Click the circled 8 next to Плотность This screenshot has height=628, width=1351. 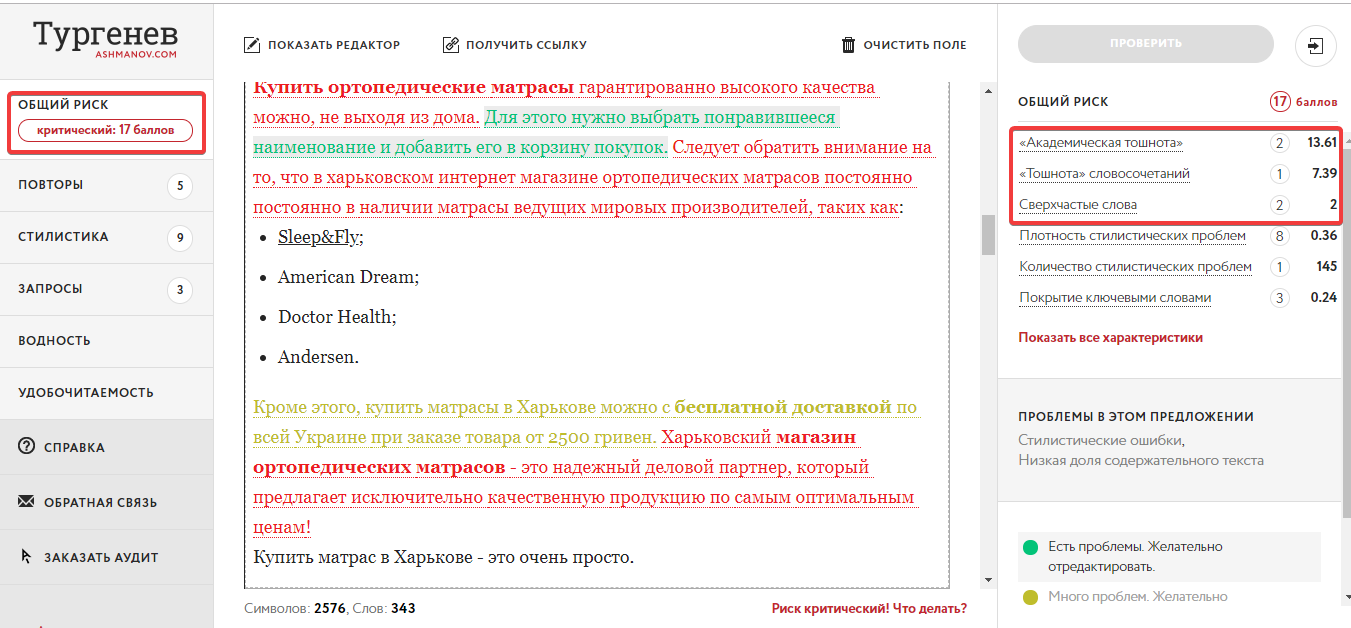click(x=1279, y=236)
